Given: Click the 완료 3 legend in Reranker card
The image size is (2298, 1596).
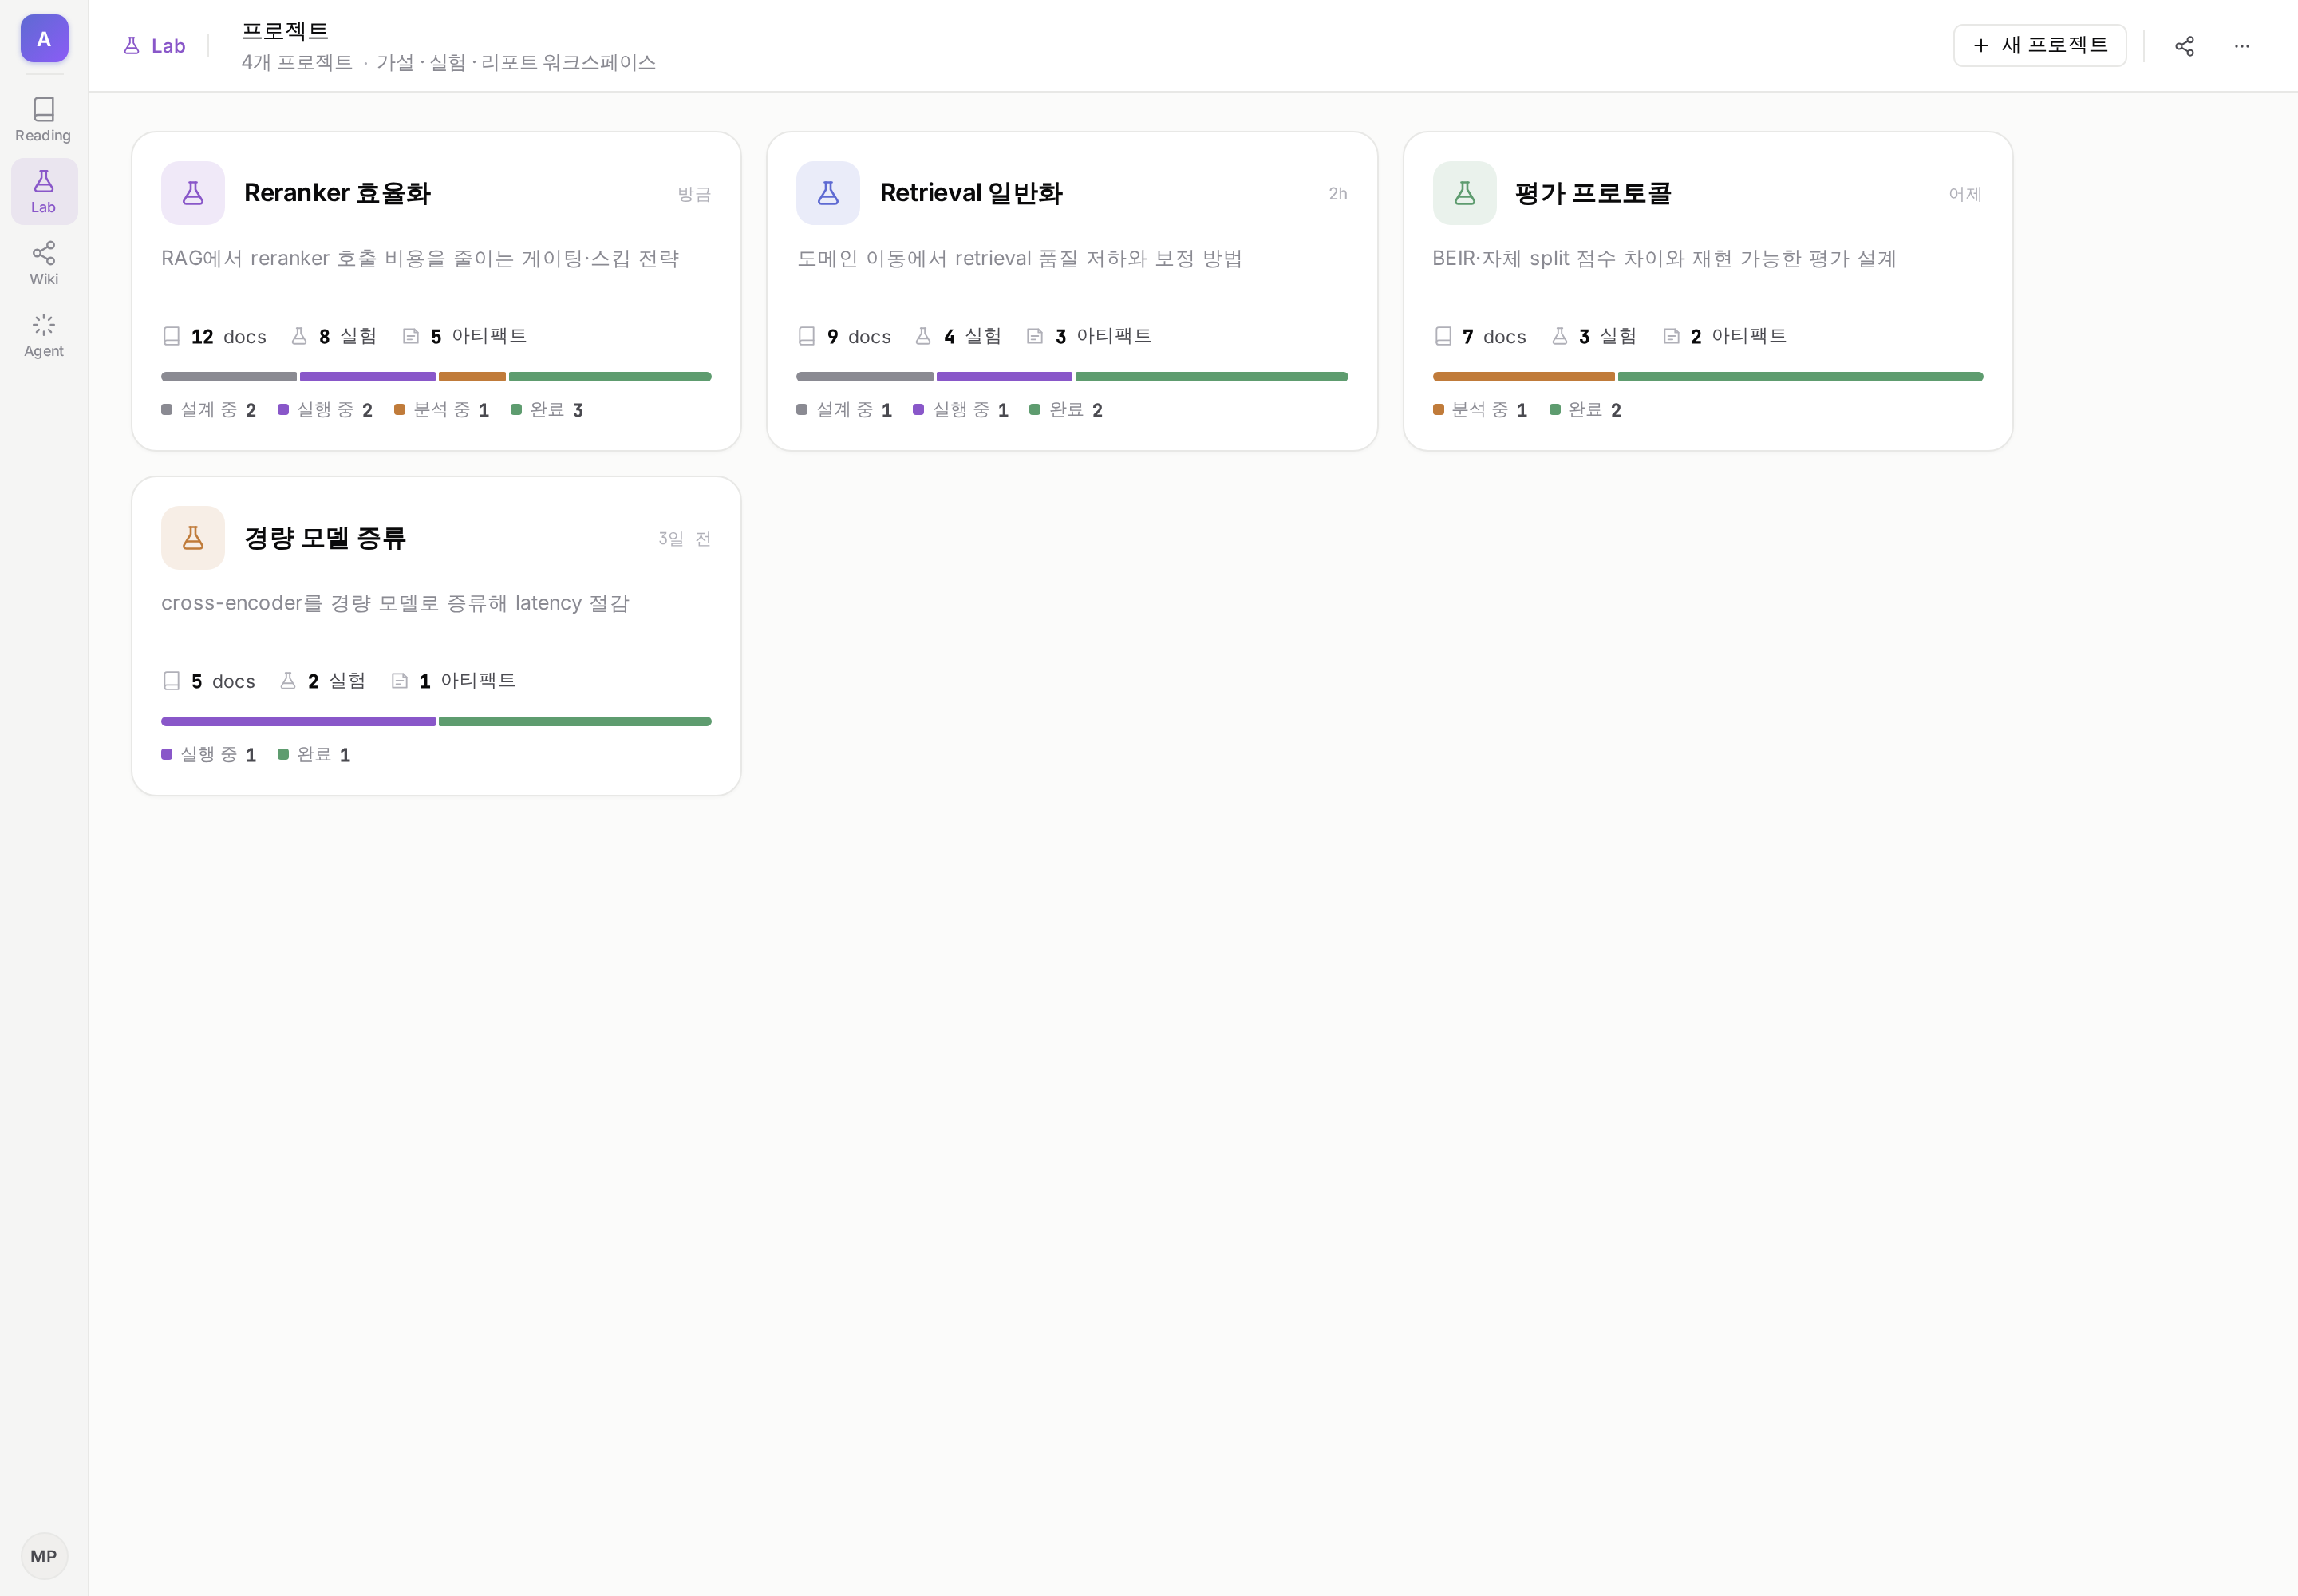Looking at the screenshot, I should pos(547,410).
